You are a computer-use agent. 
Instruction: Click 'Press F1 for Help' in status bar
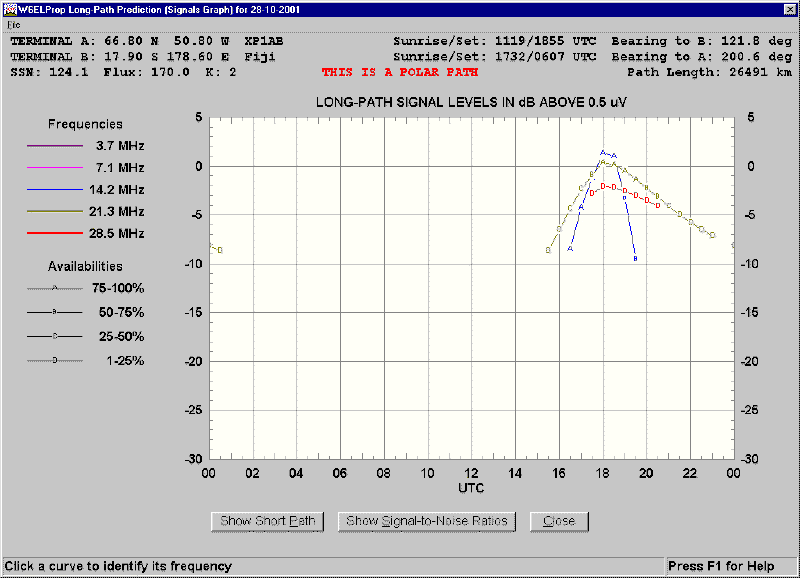721,566
